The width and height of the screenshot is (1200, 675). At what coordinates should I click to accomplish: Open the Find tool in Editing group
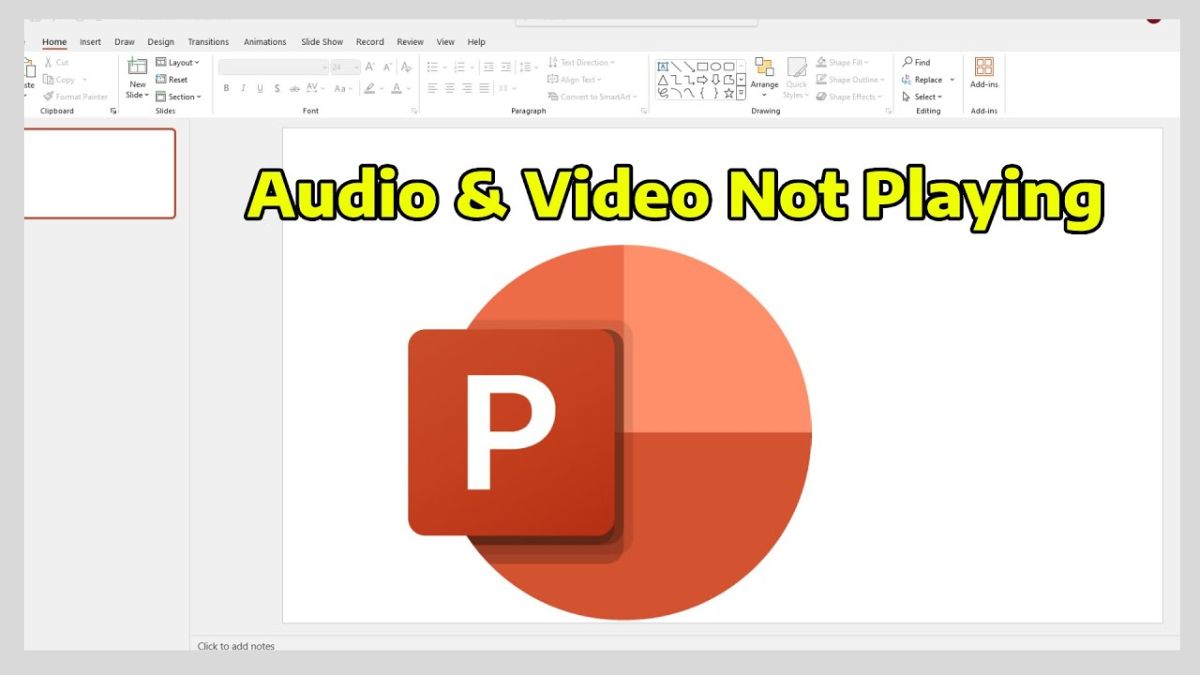917,61
